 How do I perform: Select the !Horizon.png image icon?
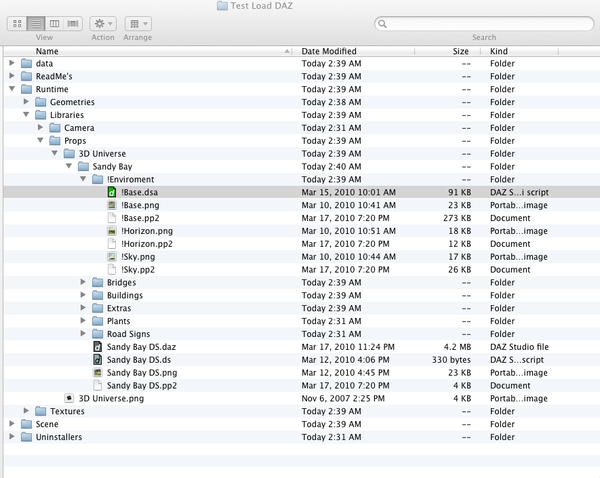(x=112, y=231)
